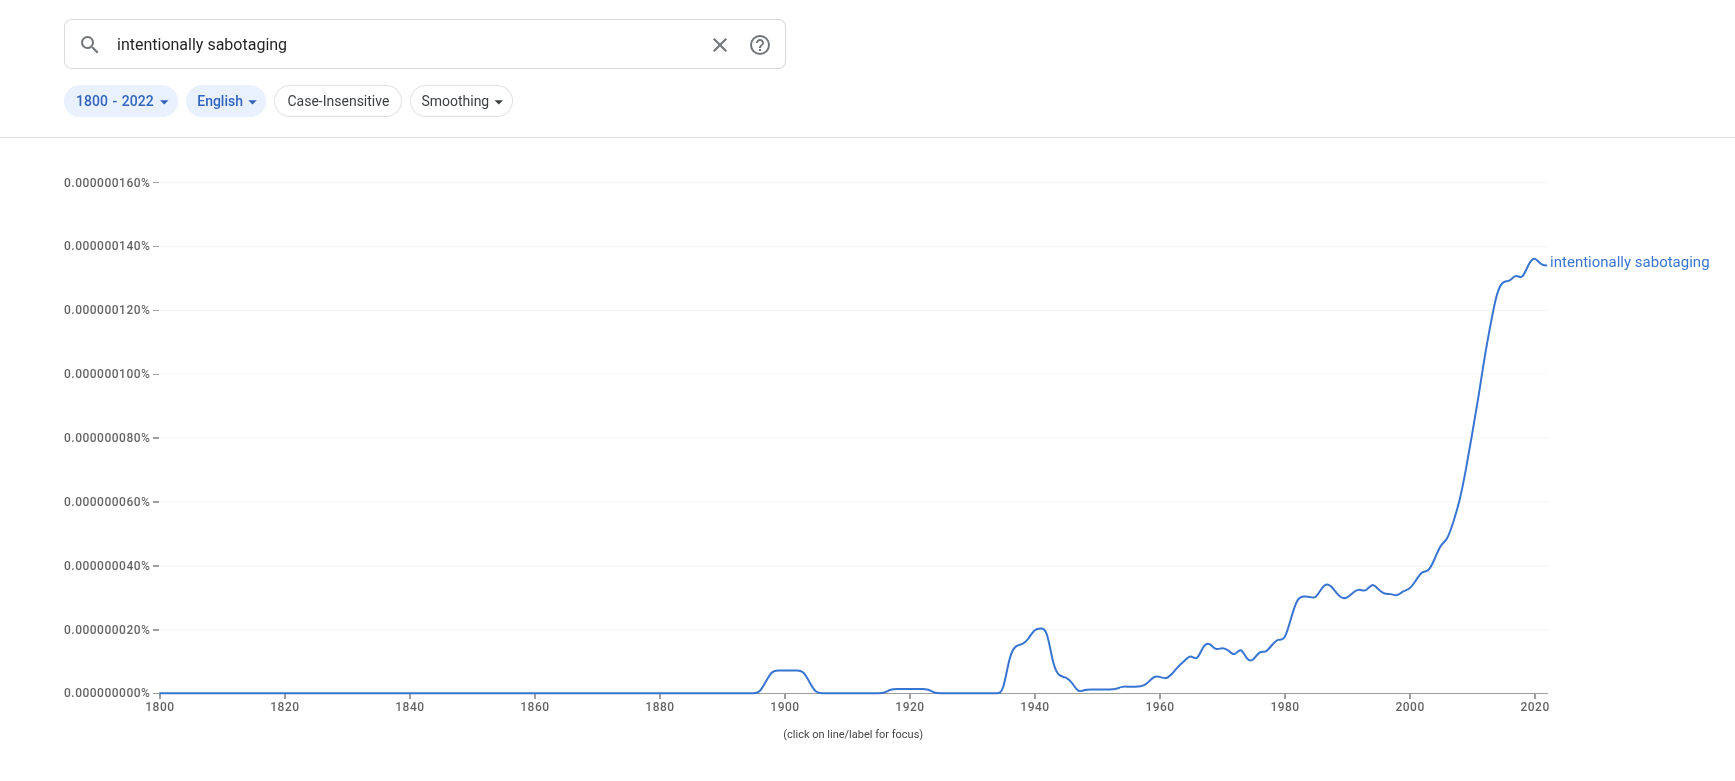
Task: Open the 1800 - 2022 year range dropdown
Action: click(x=121, y=101)
